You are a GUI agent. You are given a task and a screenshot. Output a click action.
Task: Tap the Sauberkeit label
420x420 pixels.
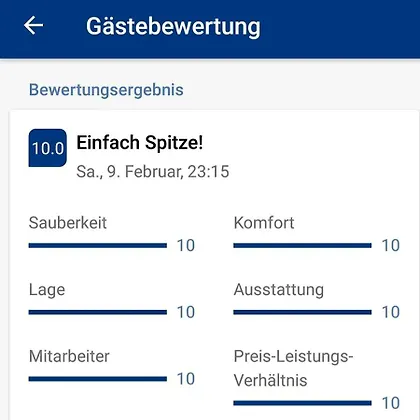point(68,223)
